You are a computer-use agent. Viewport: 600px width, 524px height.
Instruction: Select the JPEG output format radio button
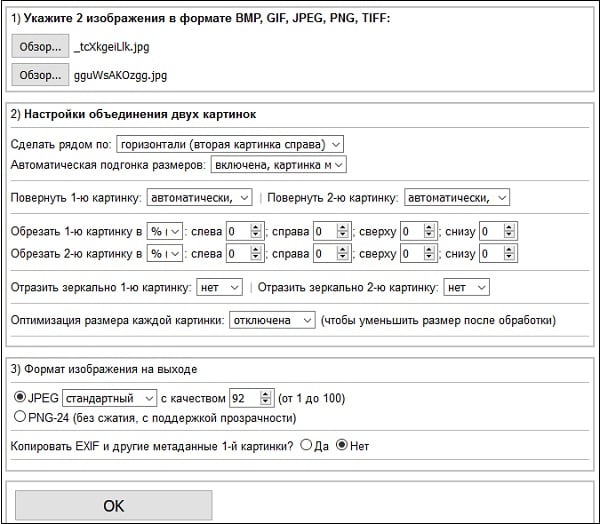[21, 398]
